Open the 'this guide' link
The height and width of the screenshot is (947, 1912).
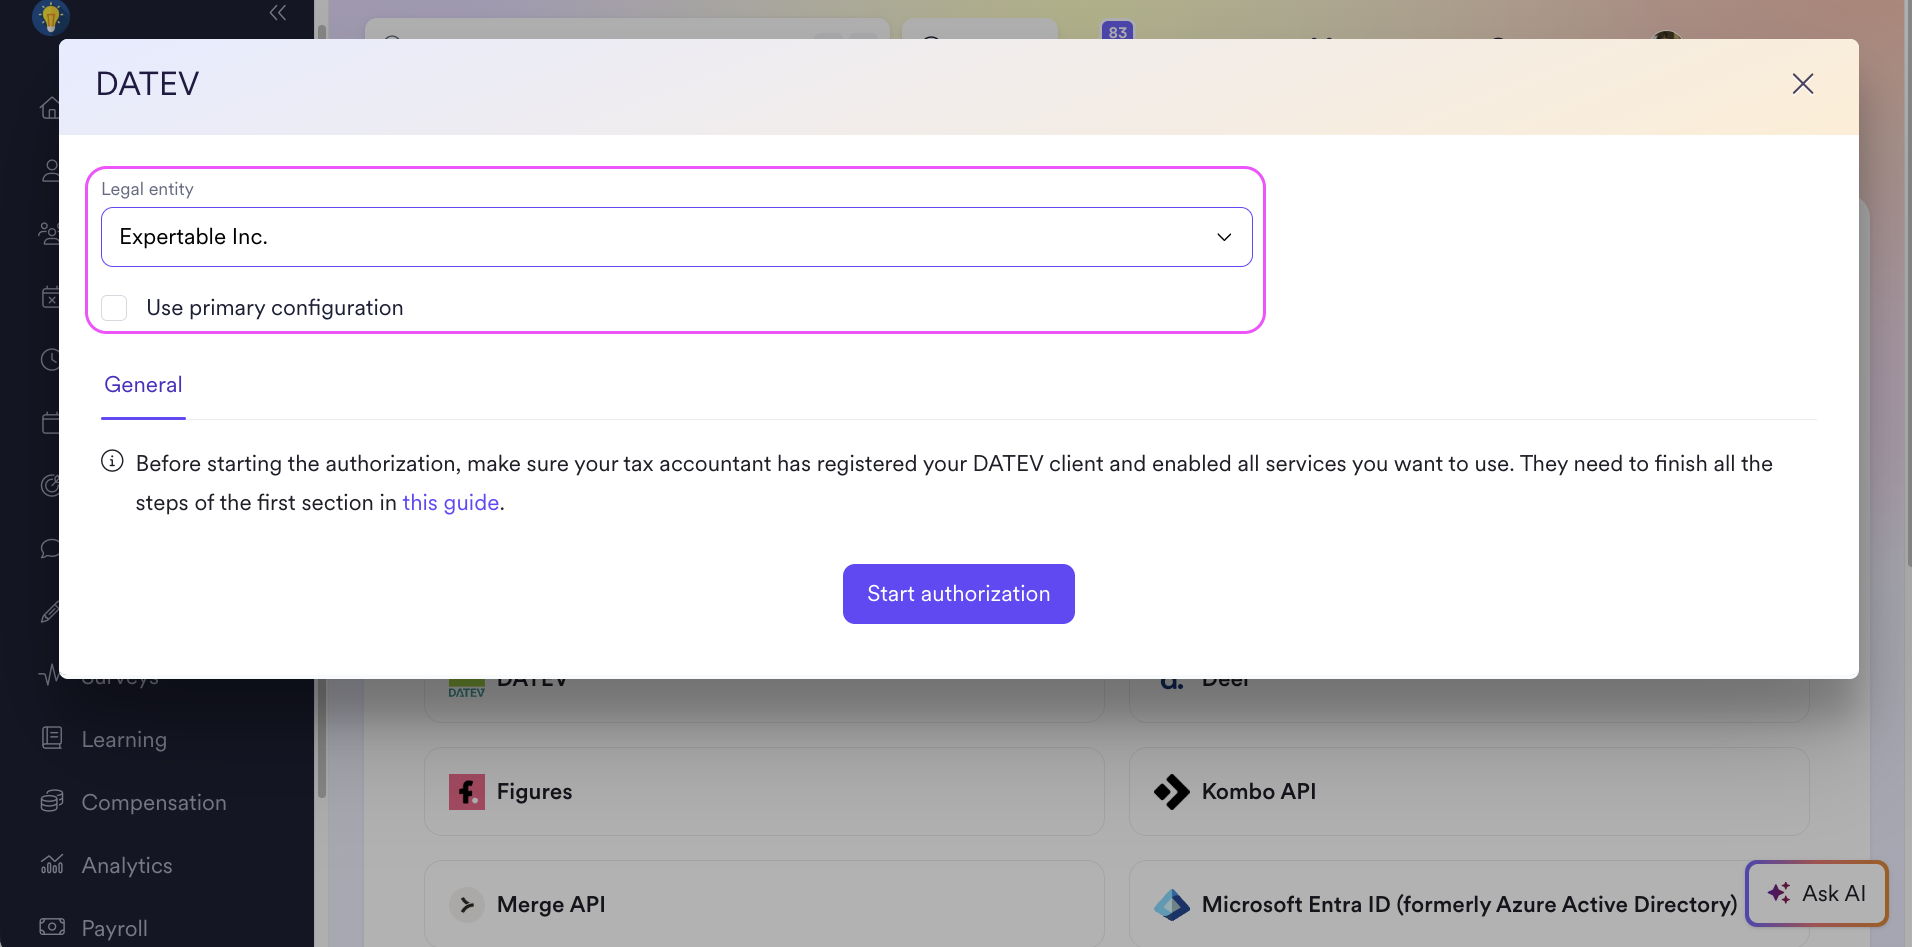point(450,503)
